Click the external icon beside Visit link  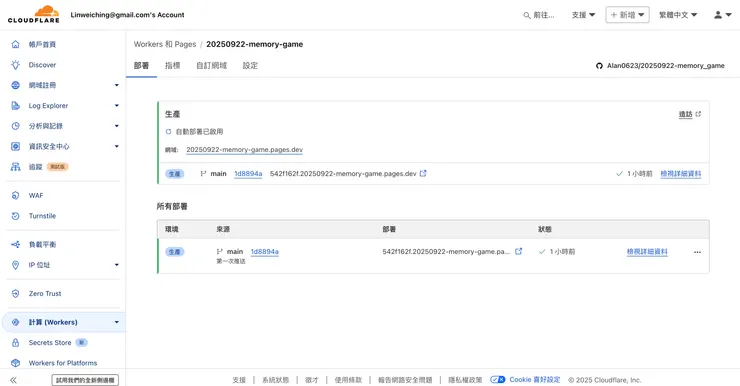pos(698,114)
